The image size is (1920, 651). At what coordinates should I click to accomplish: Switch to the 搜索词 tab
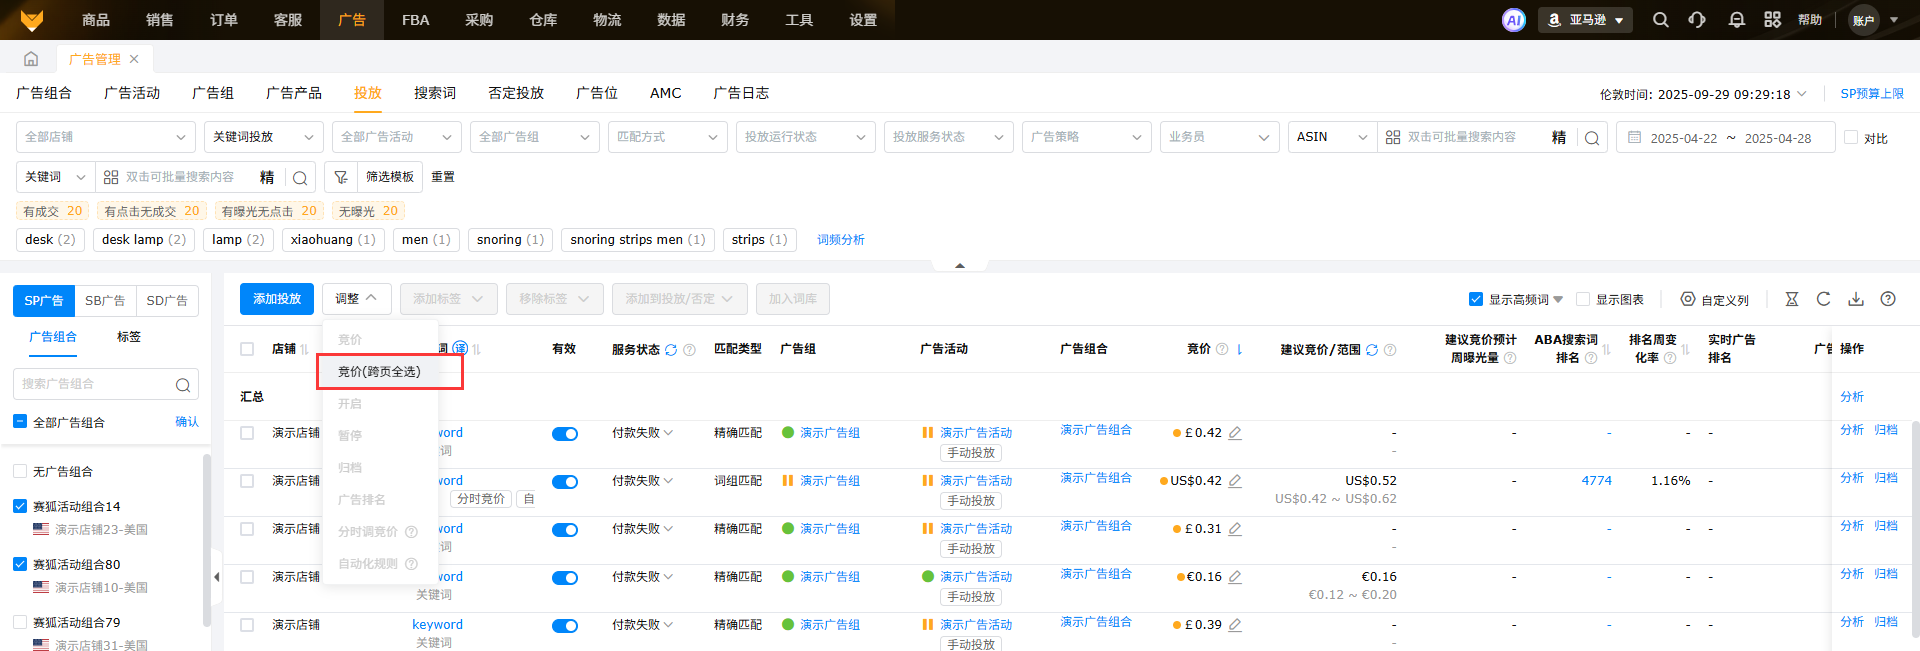435,93
